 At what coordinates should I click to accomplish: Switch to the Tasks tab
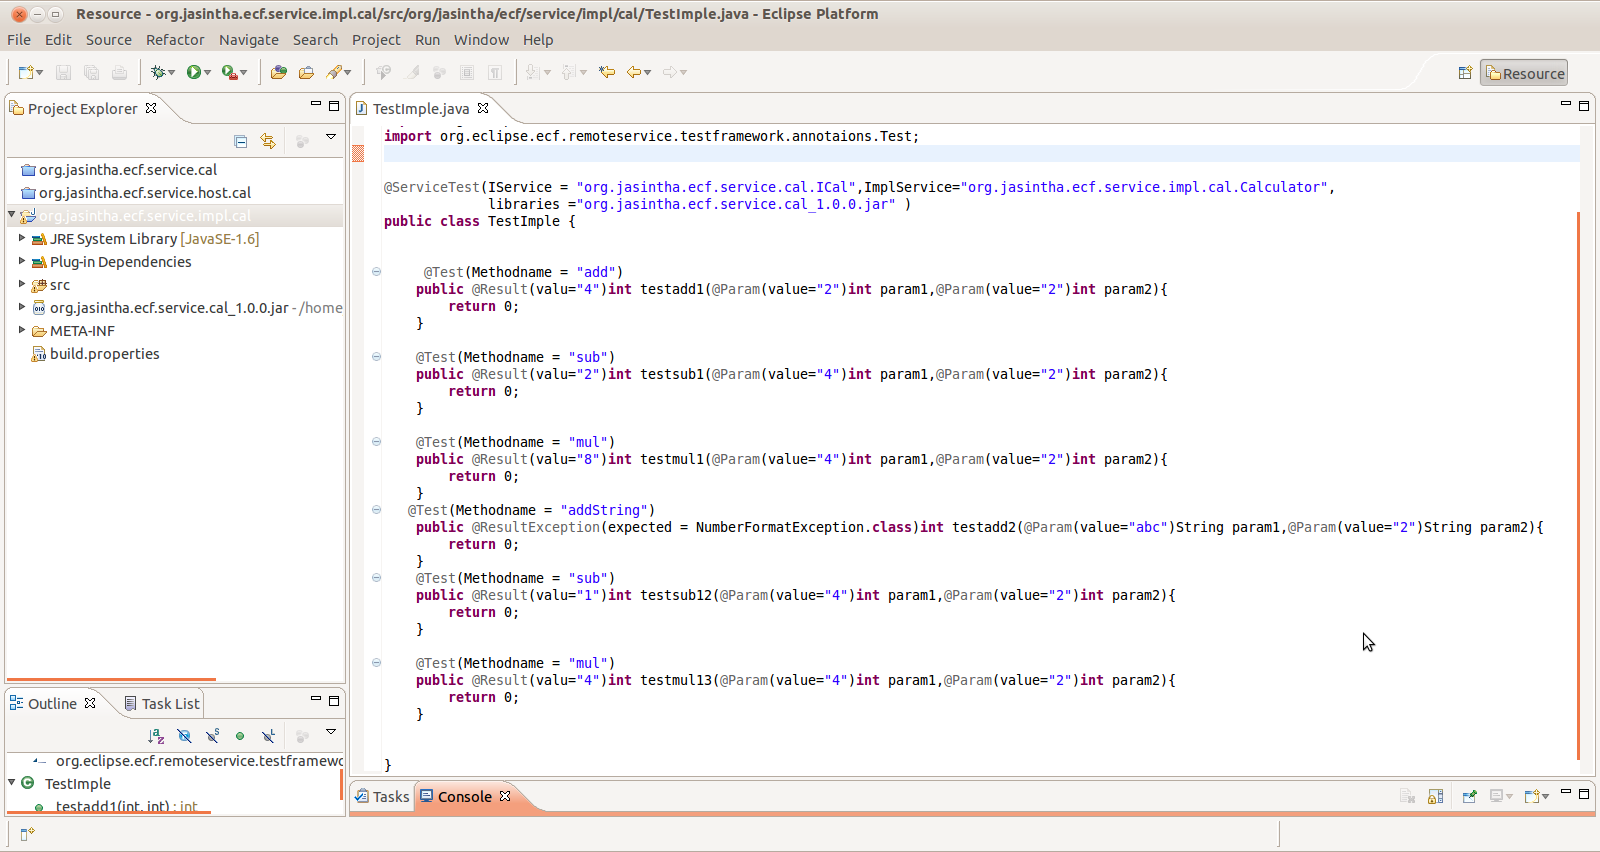(x=382, y=797)
